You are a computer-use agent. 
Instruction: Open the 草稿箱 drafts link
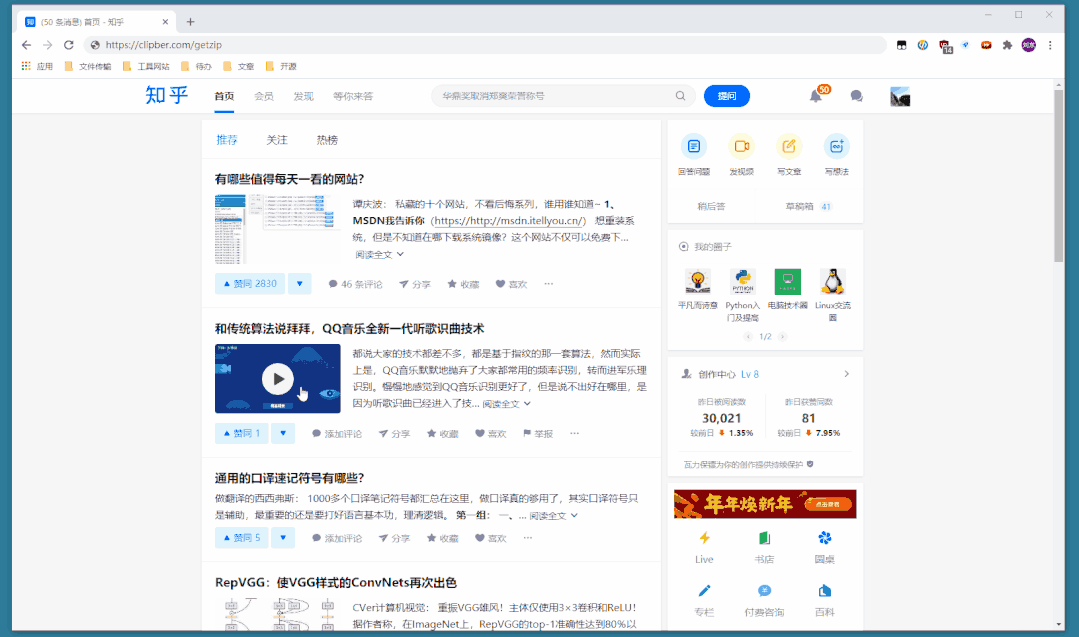(x=799, y=207)
